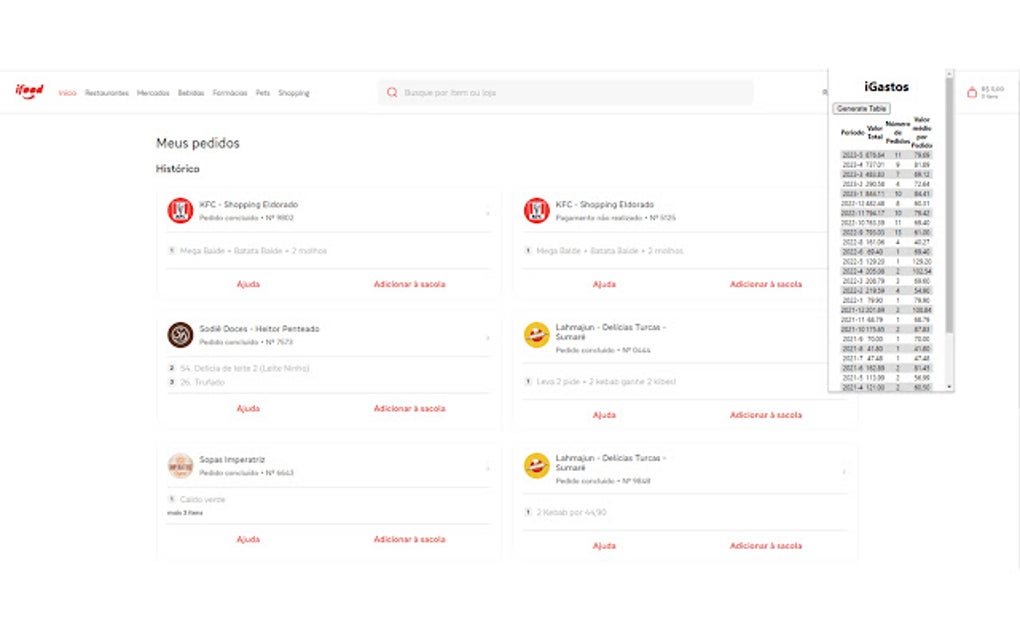This screenshot has height=638, width=1020.
Task: Click 'Adicionar à sacola' on the '2 Kebab por 44,90' order
Action: (x=766, y=546)
